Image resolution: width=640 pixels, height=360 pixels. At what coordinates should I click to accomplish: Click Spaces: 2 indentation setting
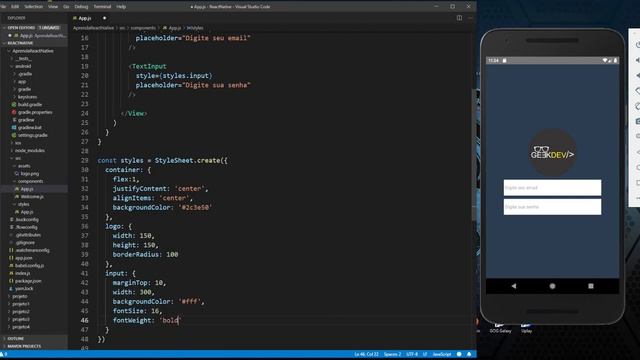tap(392, 354)
